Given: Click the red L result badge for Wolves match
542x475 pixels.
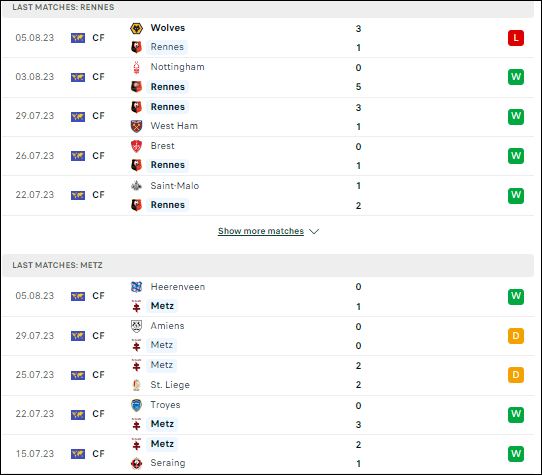Looking at the screenshot, I should coord(516,38).
